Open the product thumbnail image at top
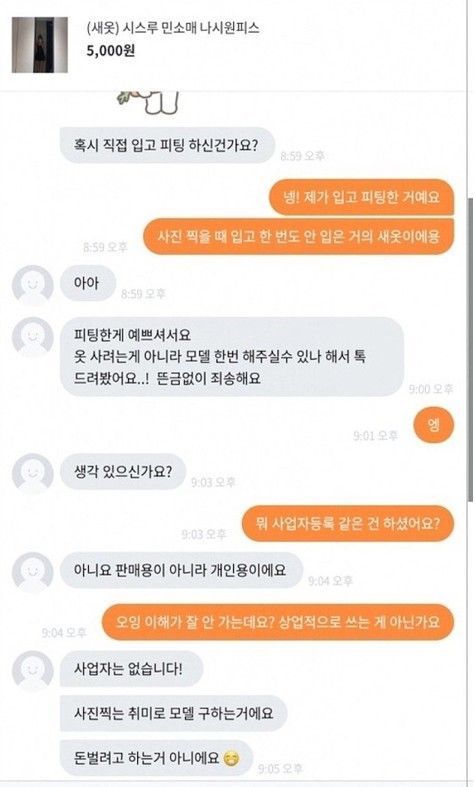The image size is (475, 787). point(40,45)
